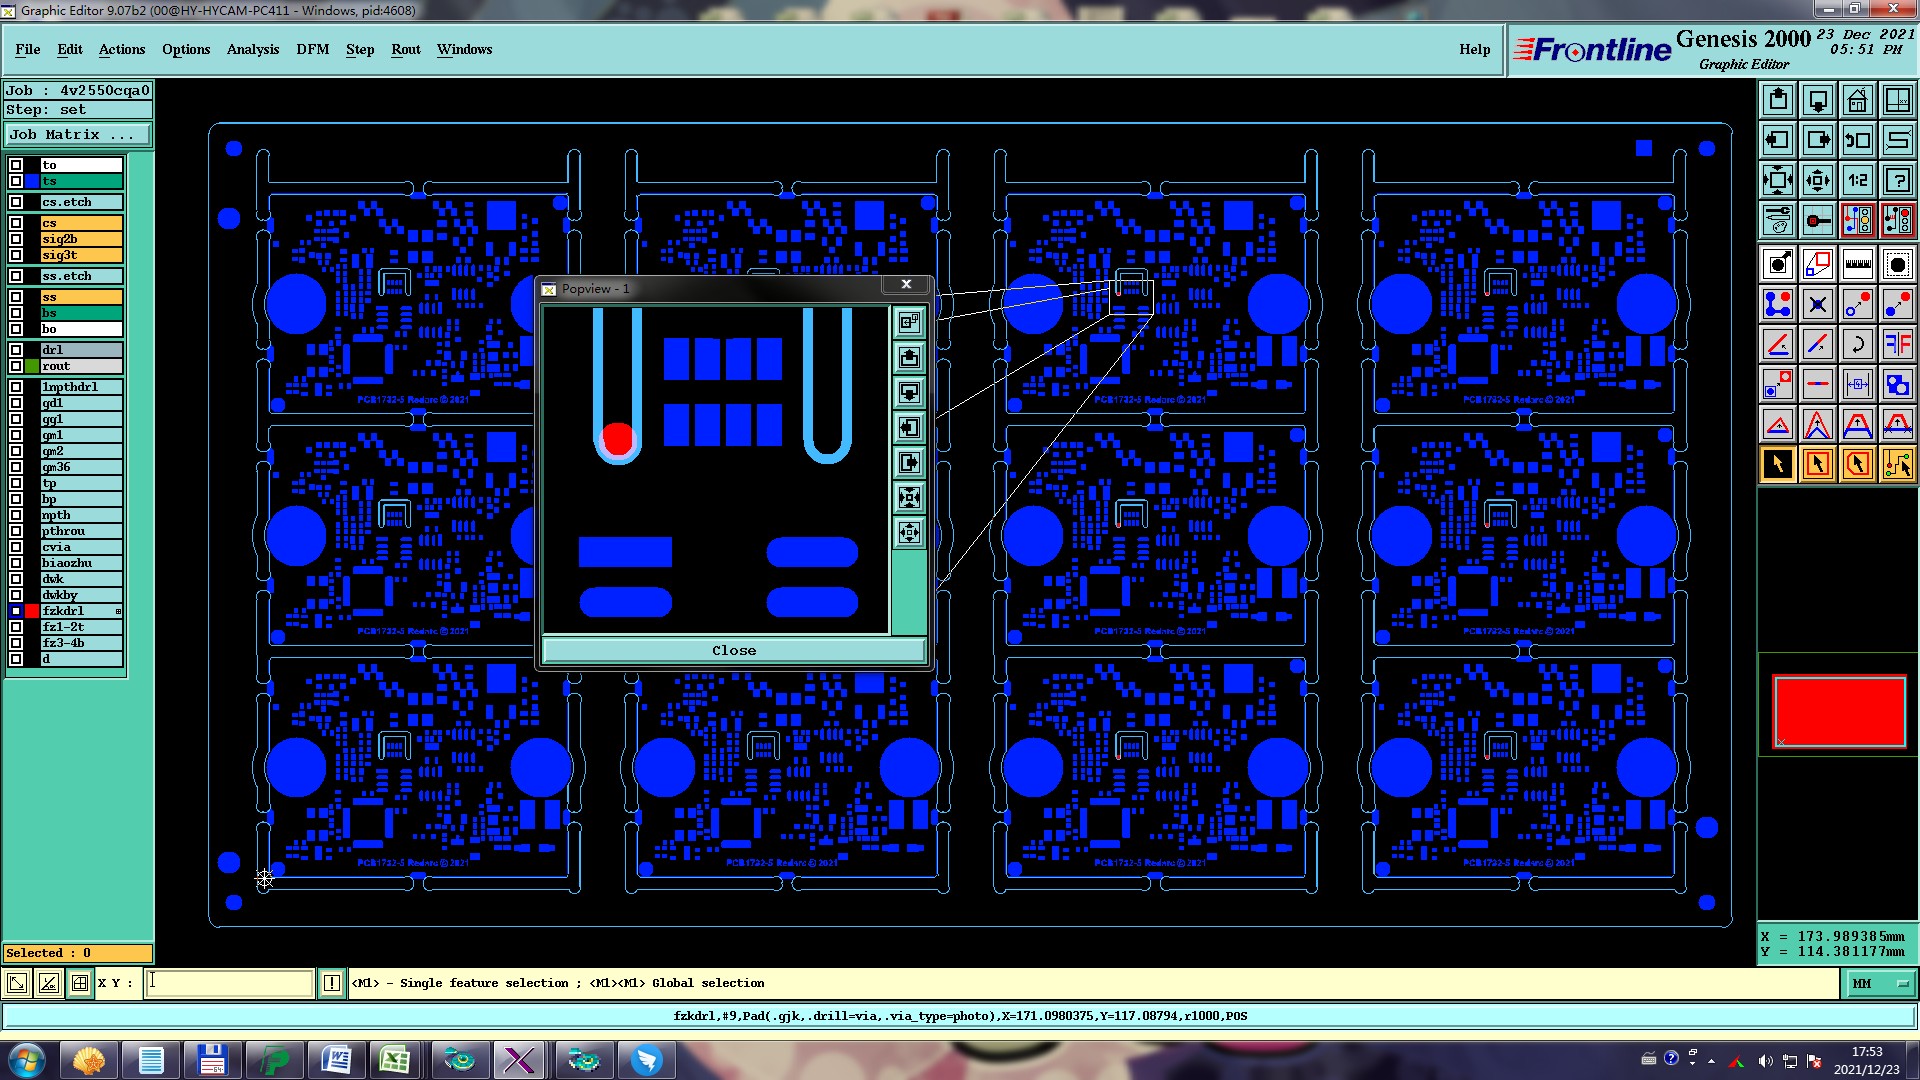Click the delete feature X icon
1920x1080 pixels.
coord(1817,304)
